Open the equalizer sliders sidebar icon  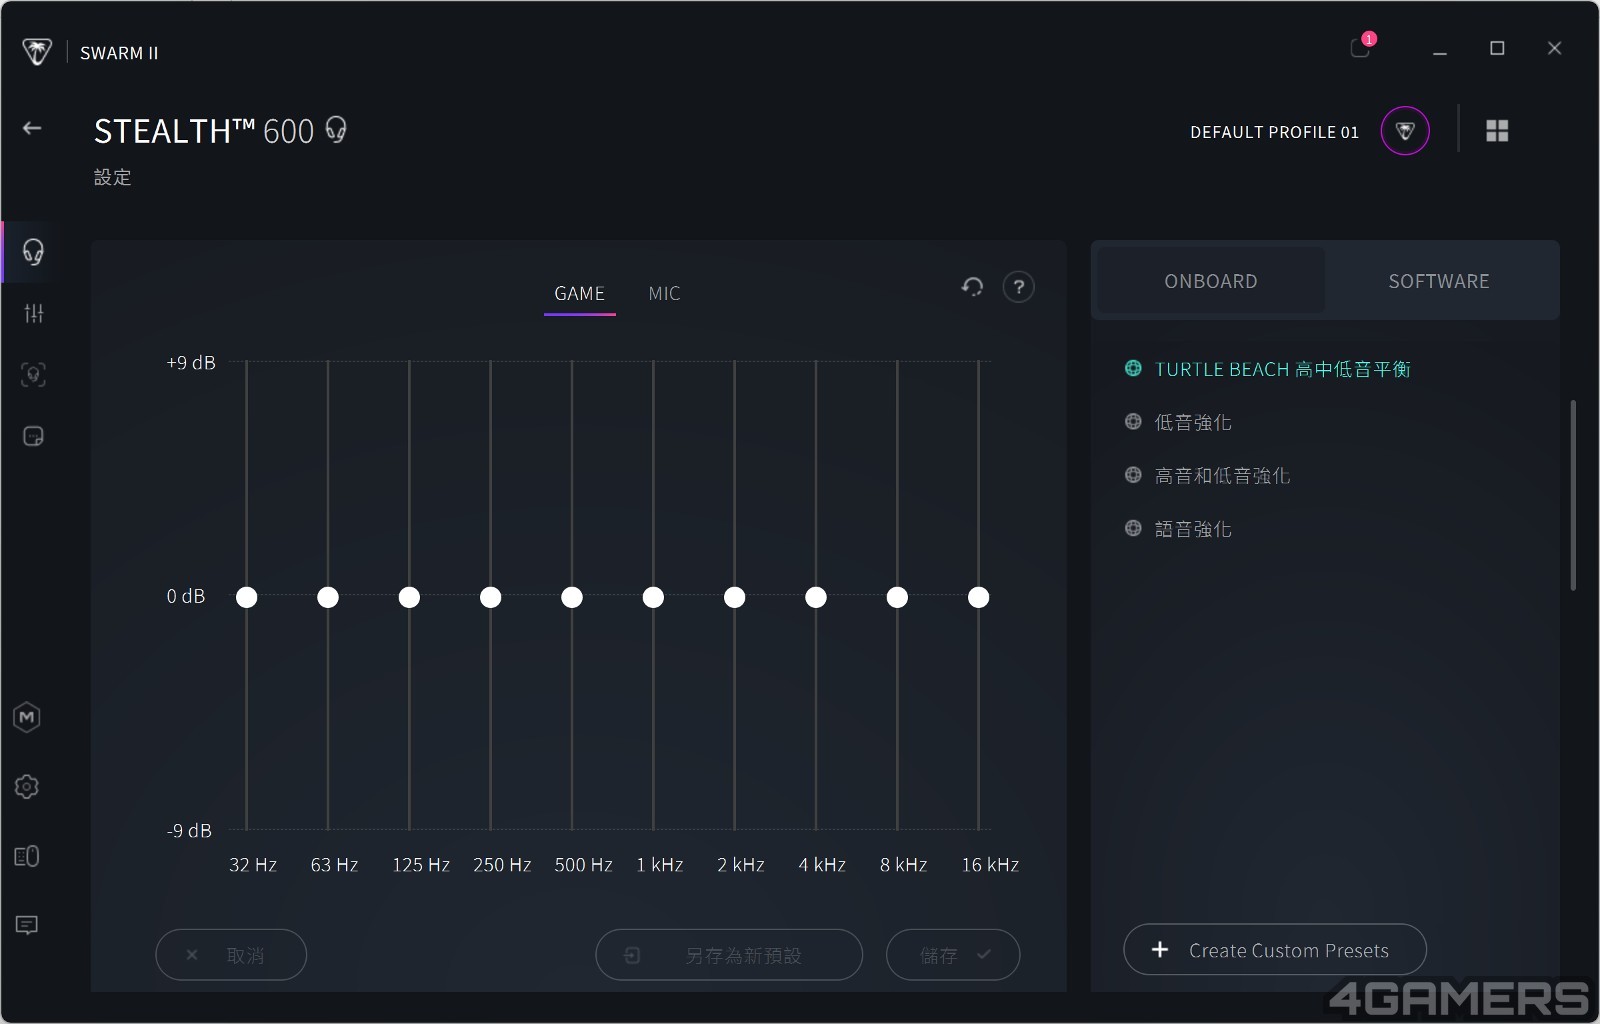[34, 314]
